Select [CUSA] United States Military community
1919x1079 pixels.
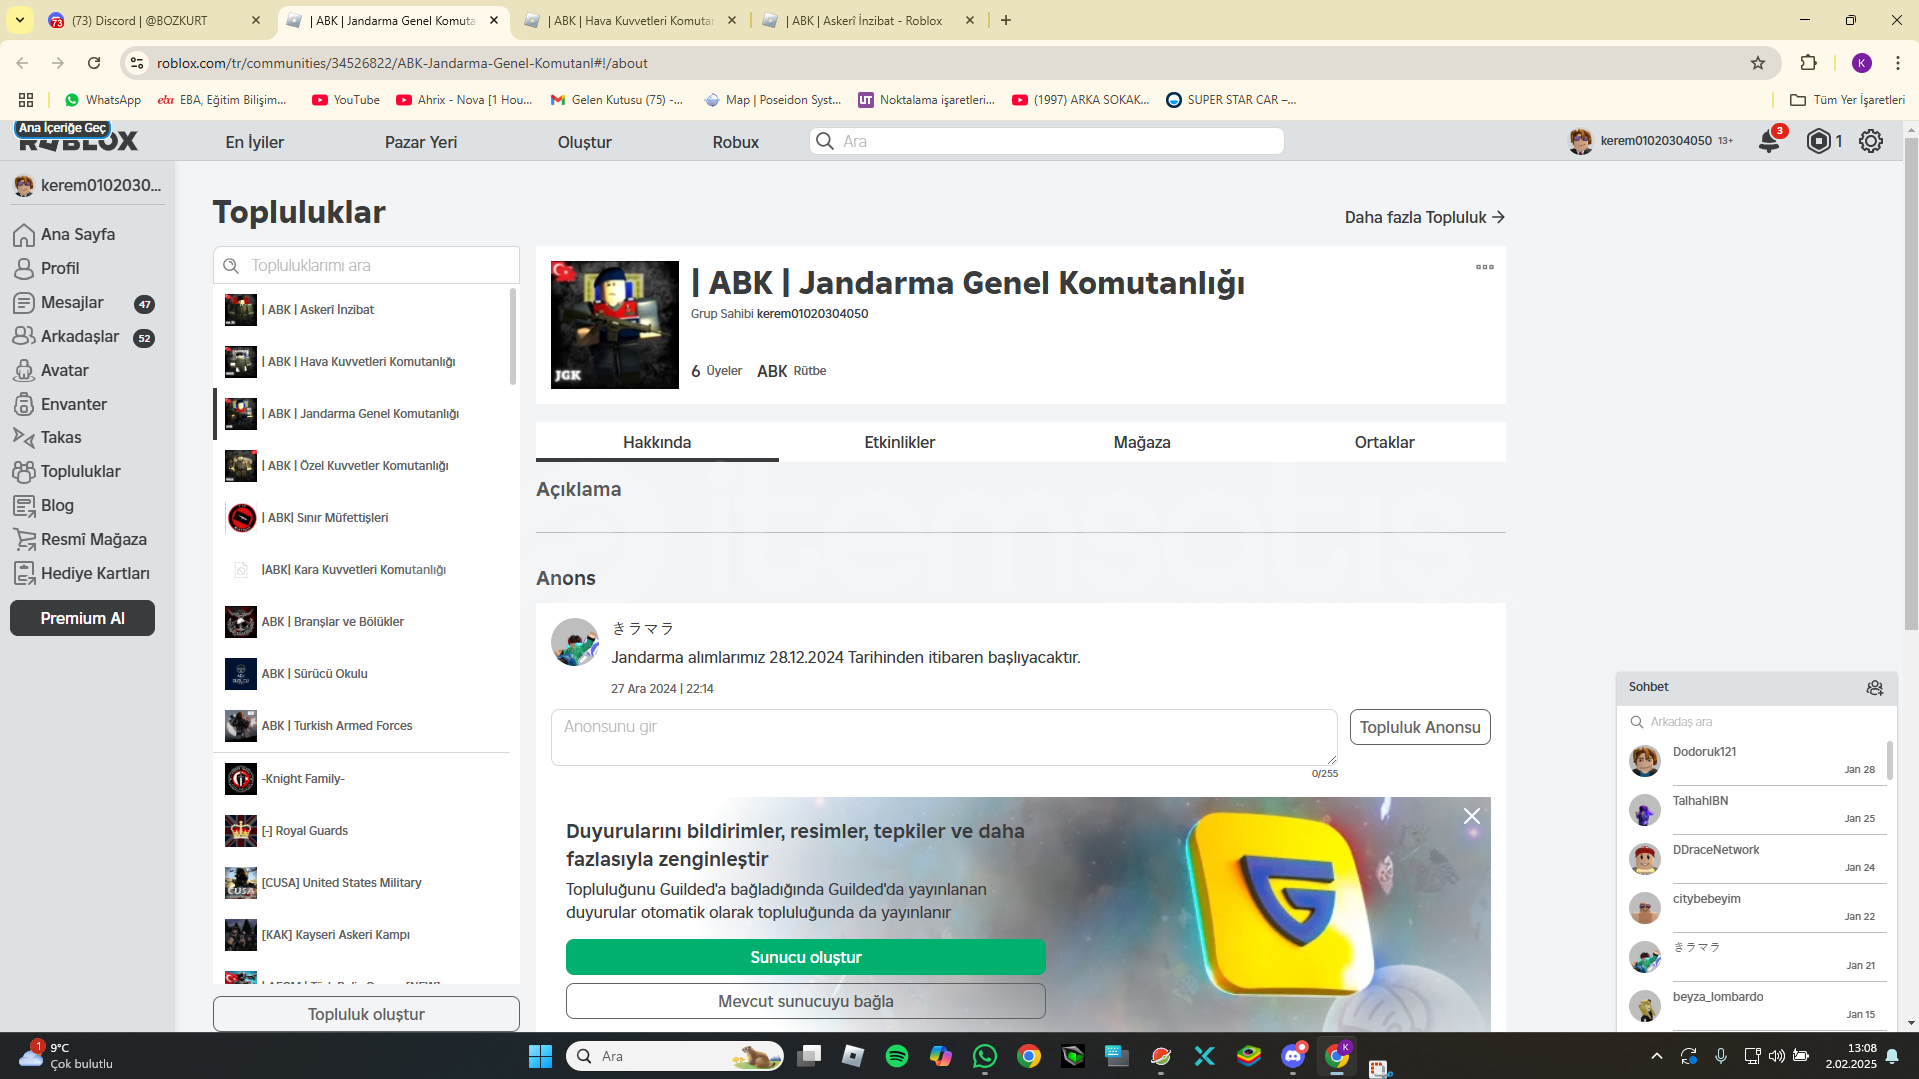coord(362,883)
